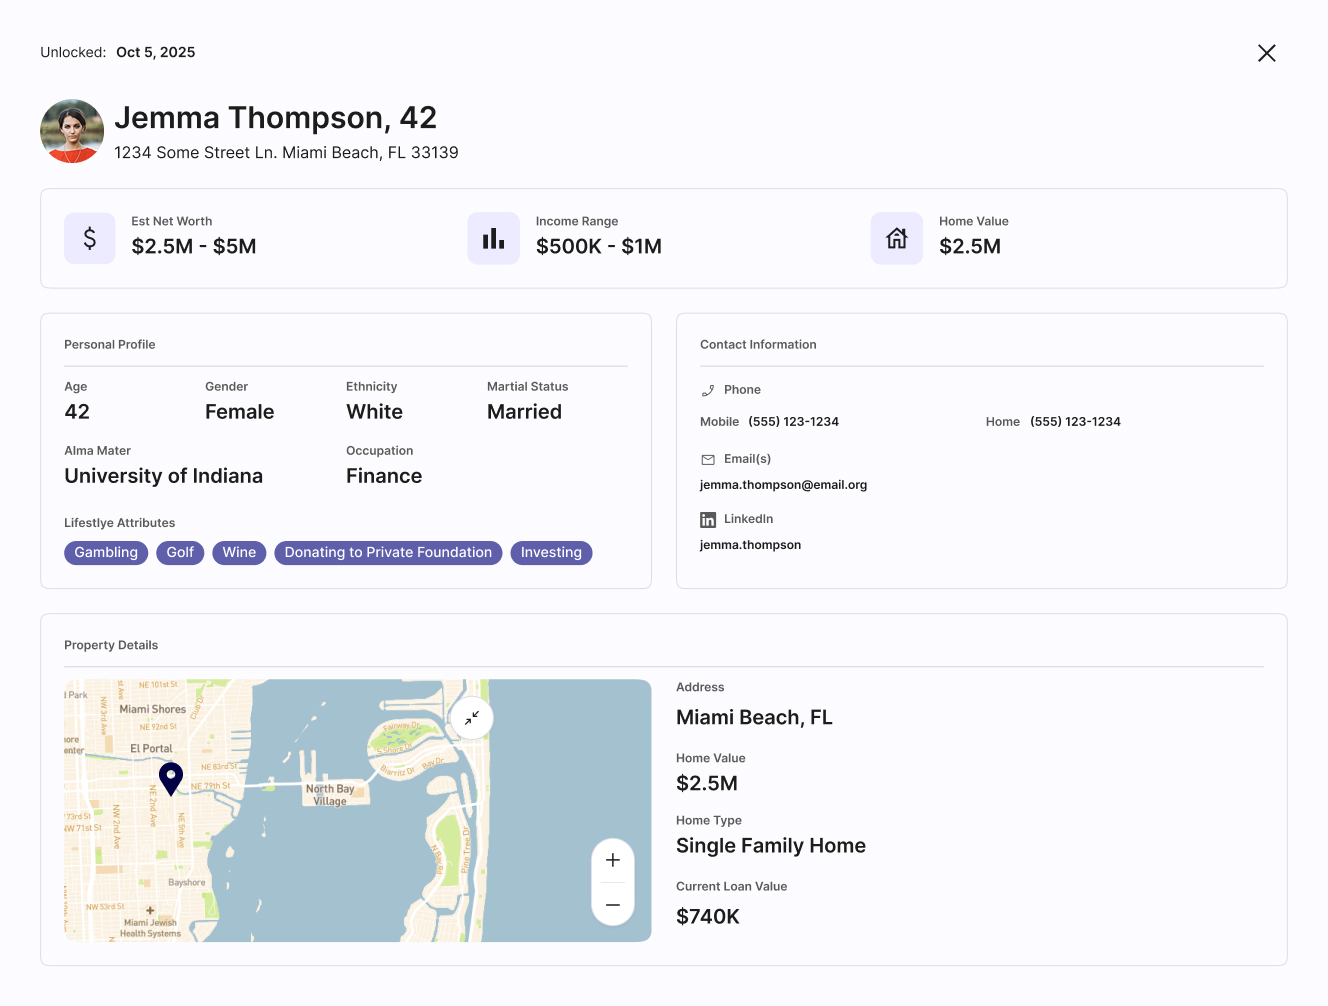This screenshot has height=1006, width=1328.
Task: Click the home value house icon
Action: pyautogui.click(x=896, y=238)
